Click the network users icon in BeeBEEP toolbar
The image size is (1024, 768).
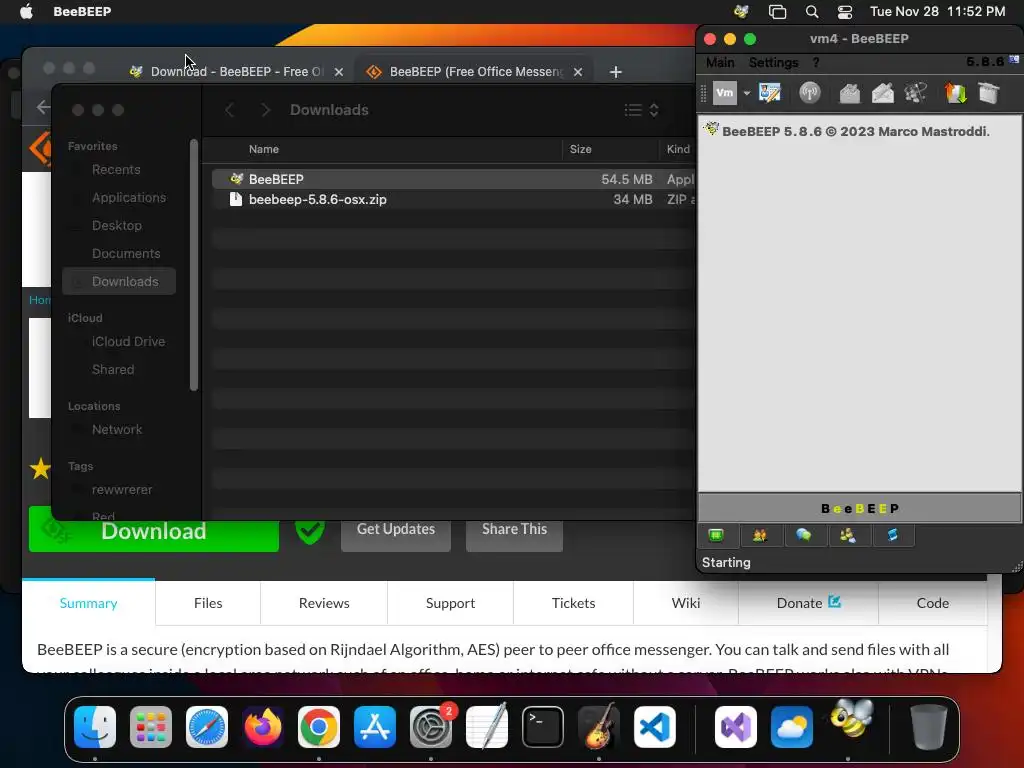916,93
